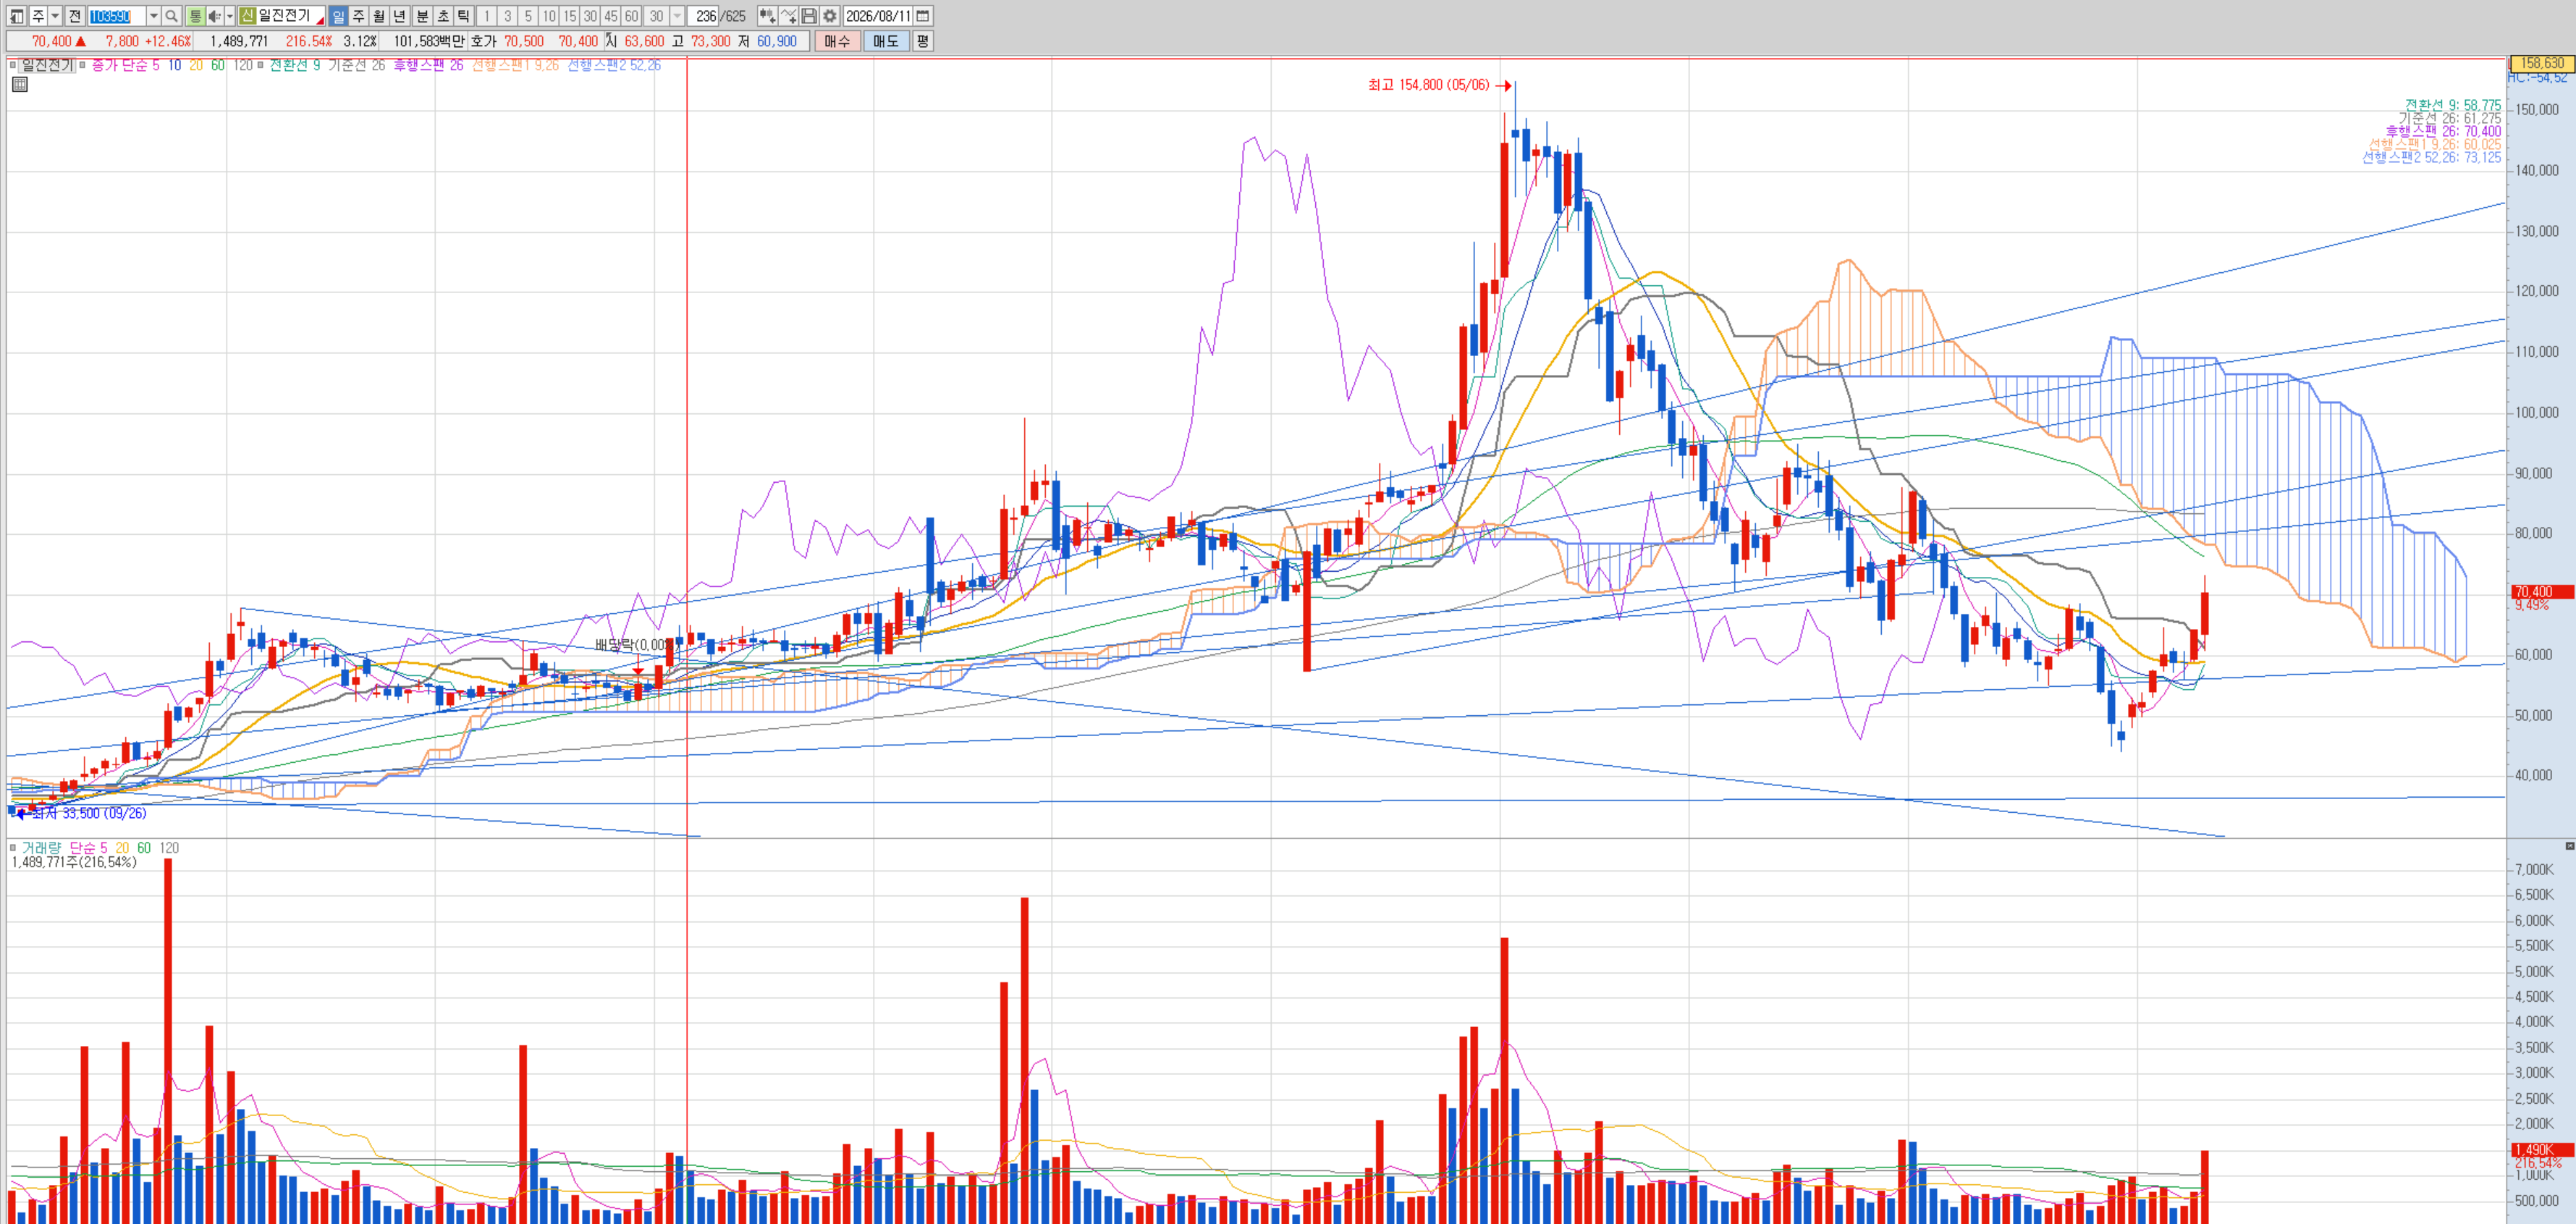
Task: Click the small square marker before 전환선 9
Action: point(260,65)
